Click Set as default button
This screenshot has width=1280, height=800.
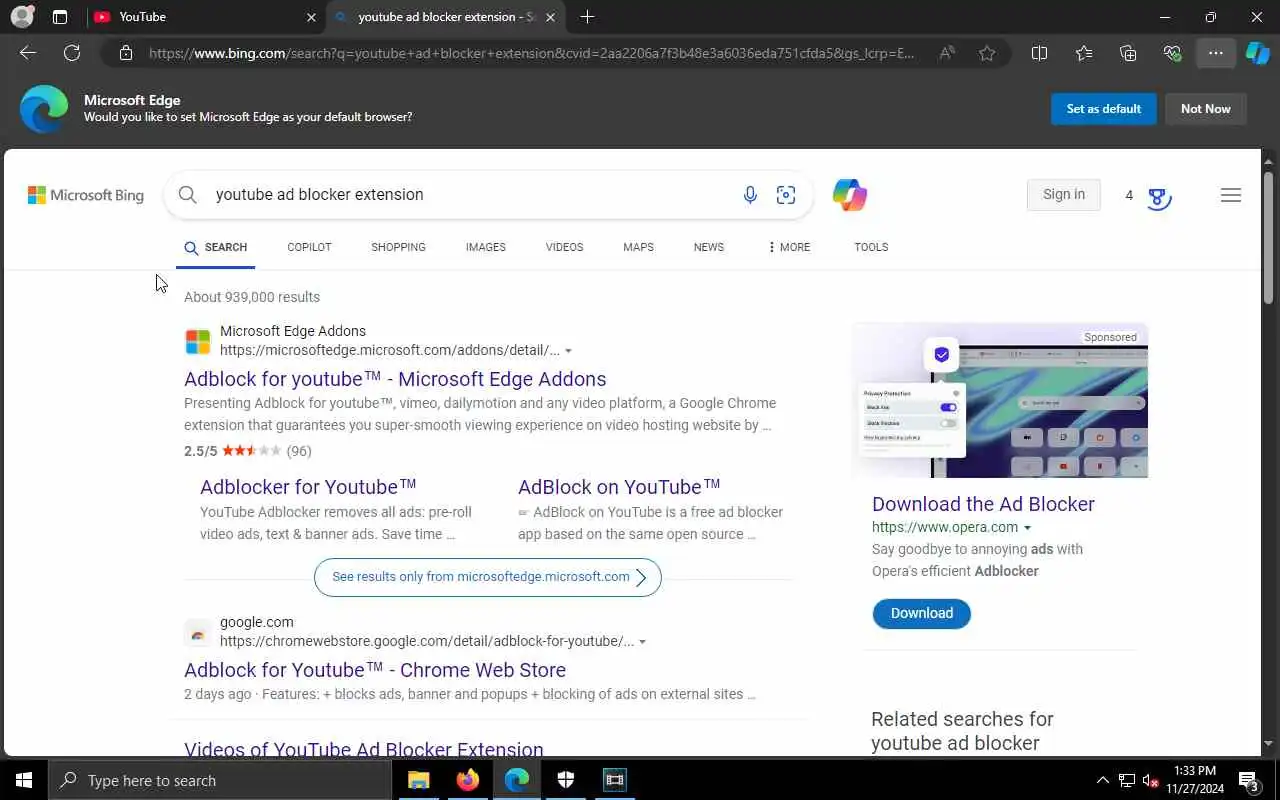[x=1104, y=109]
